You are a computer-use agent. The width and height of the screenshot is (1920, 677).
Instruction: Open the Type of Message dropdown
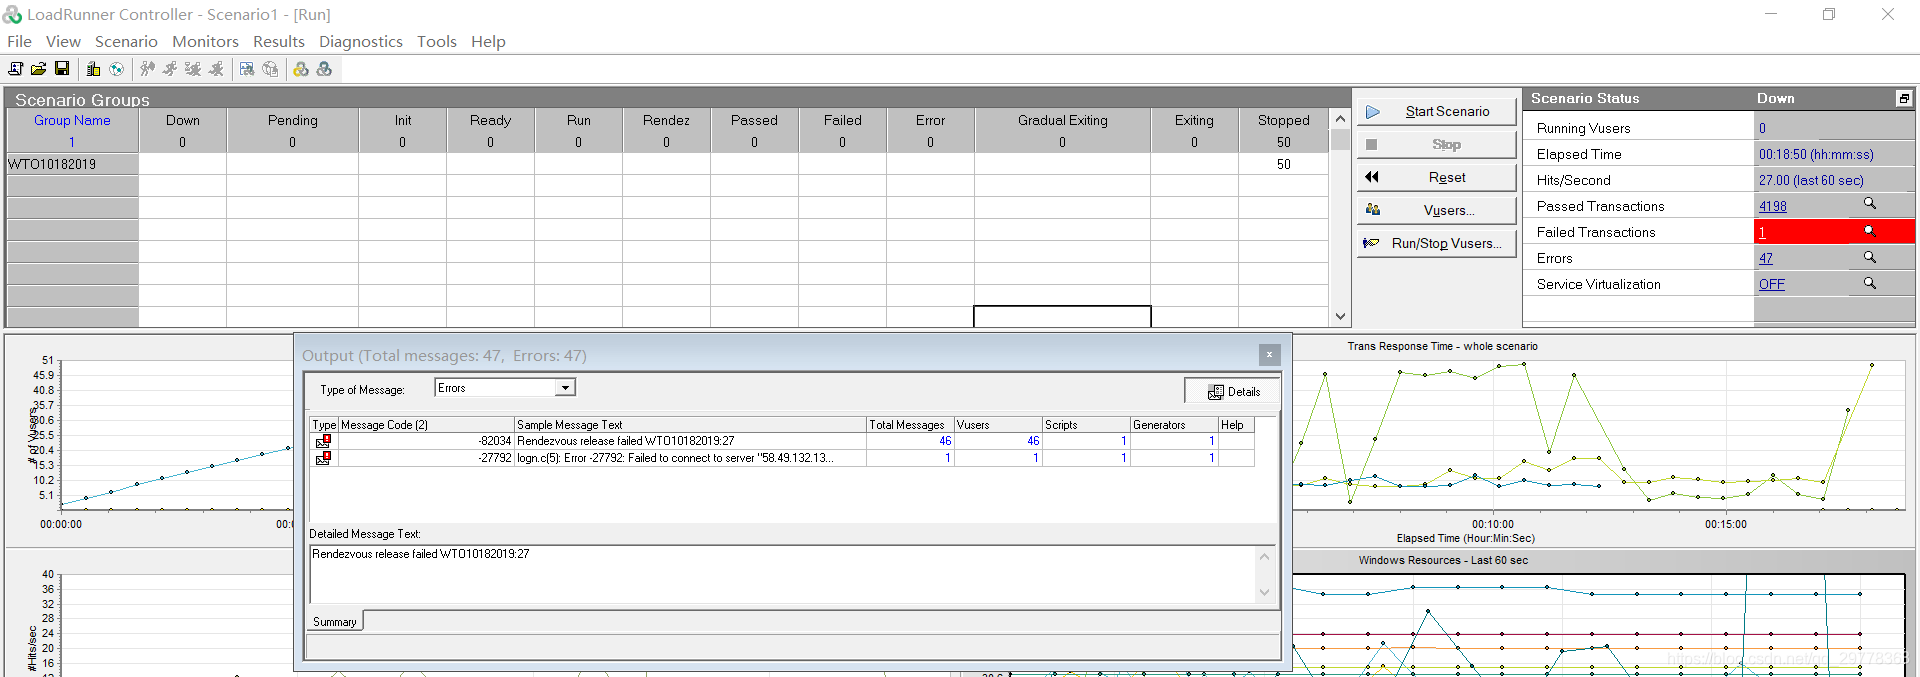click(565, 388)
